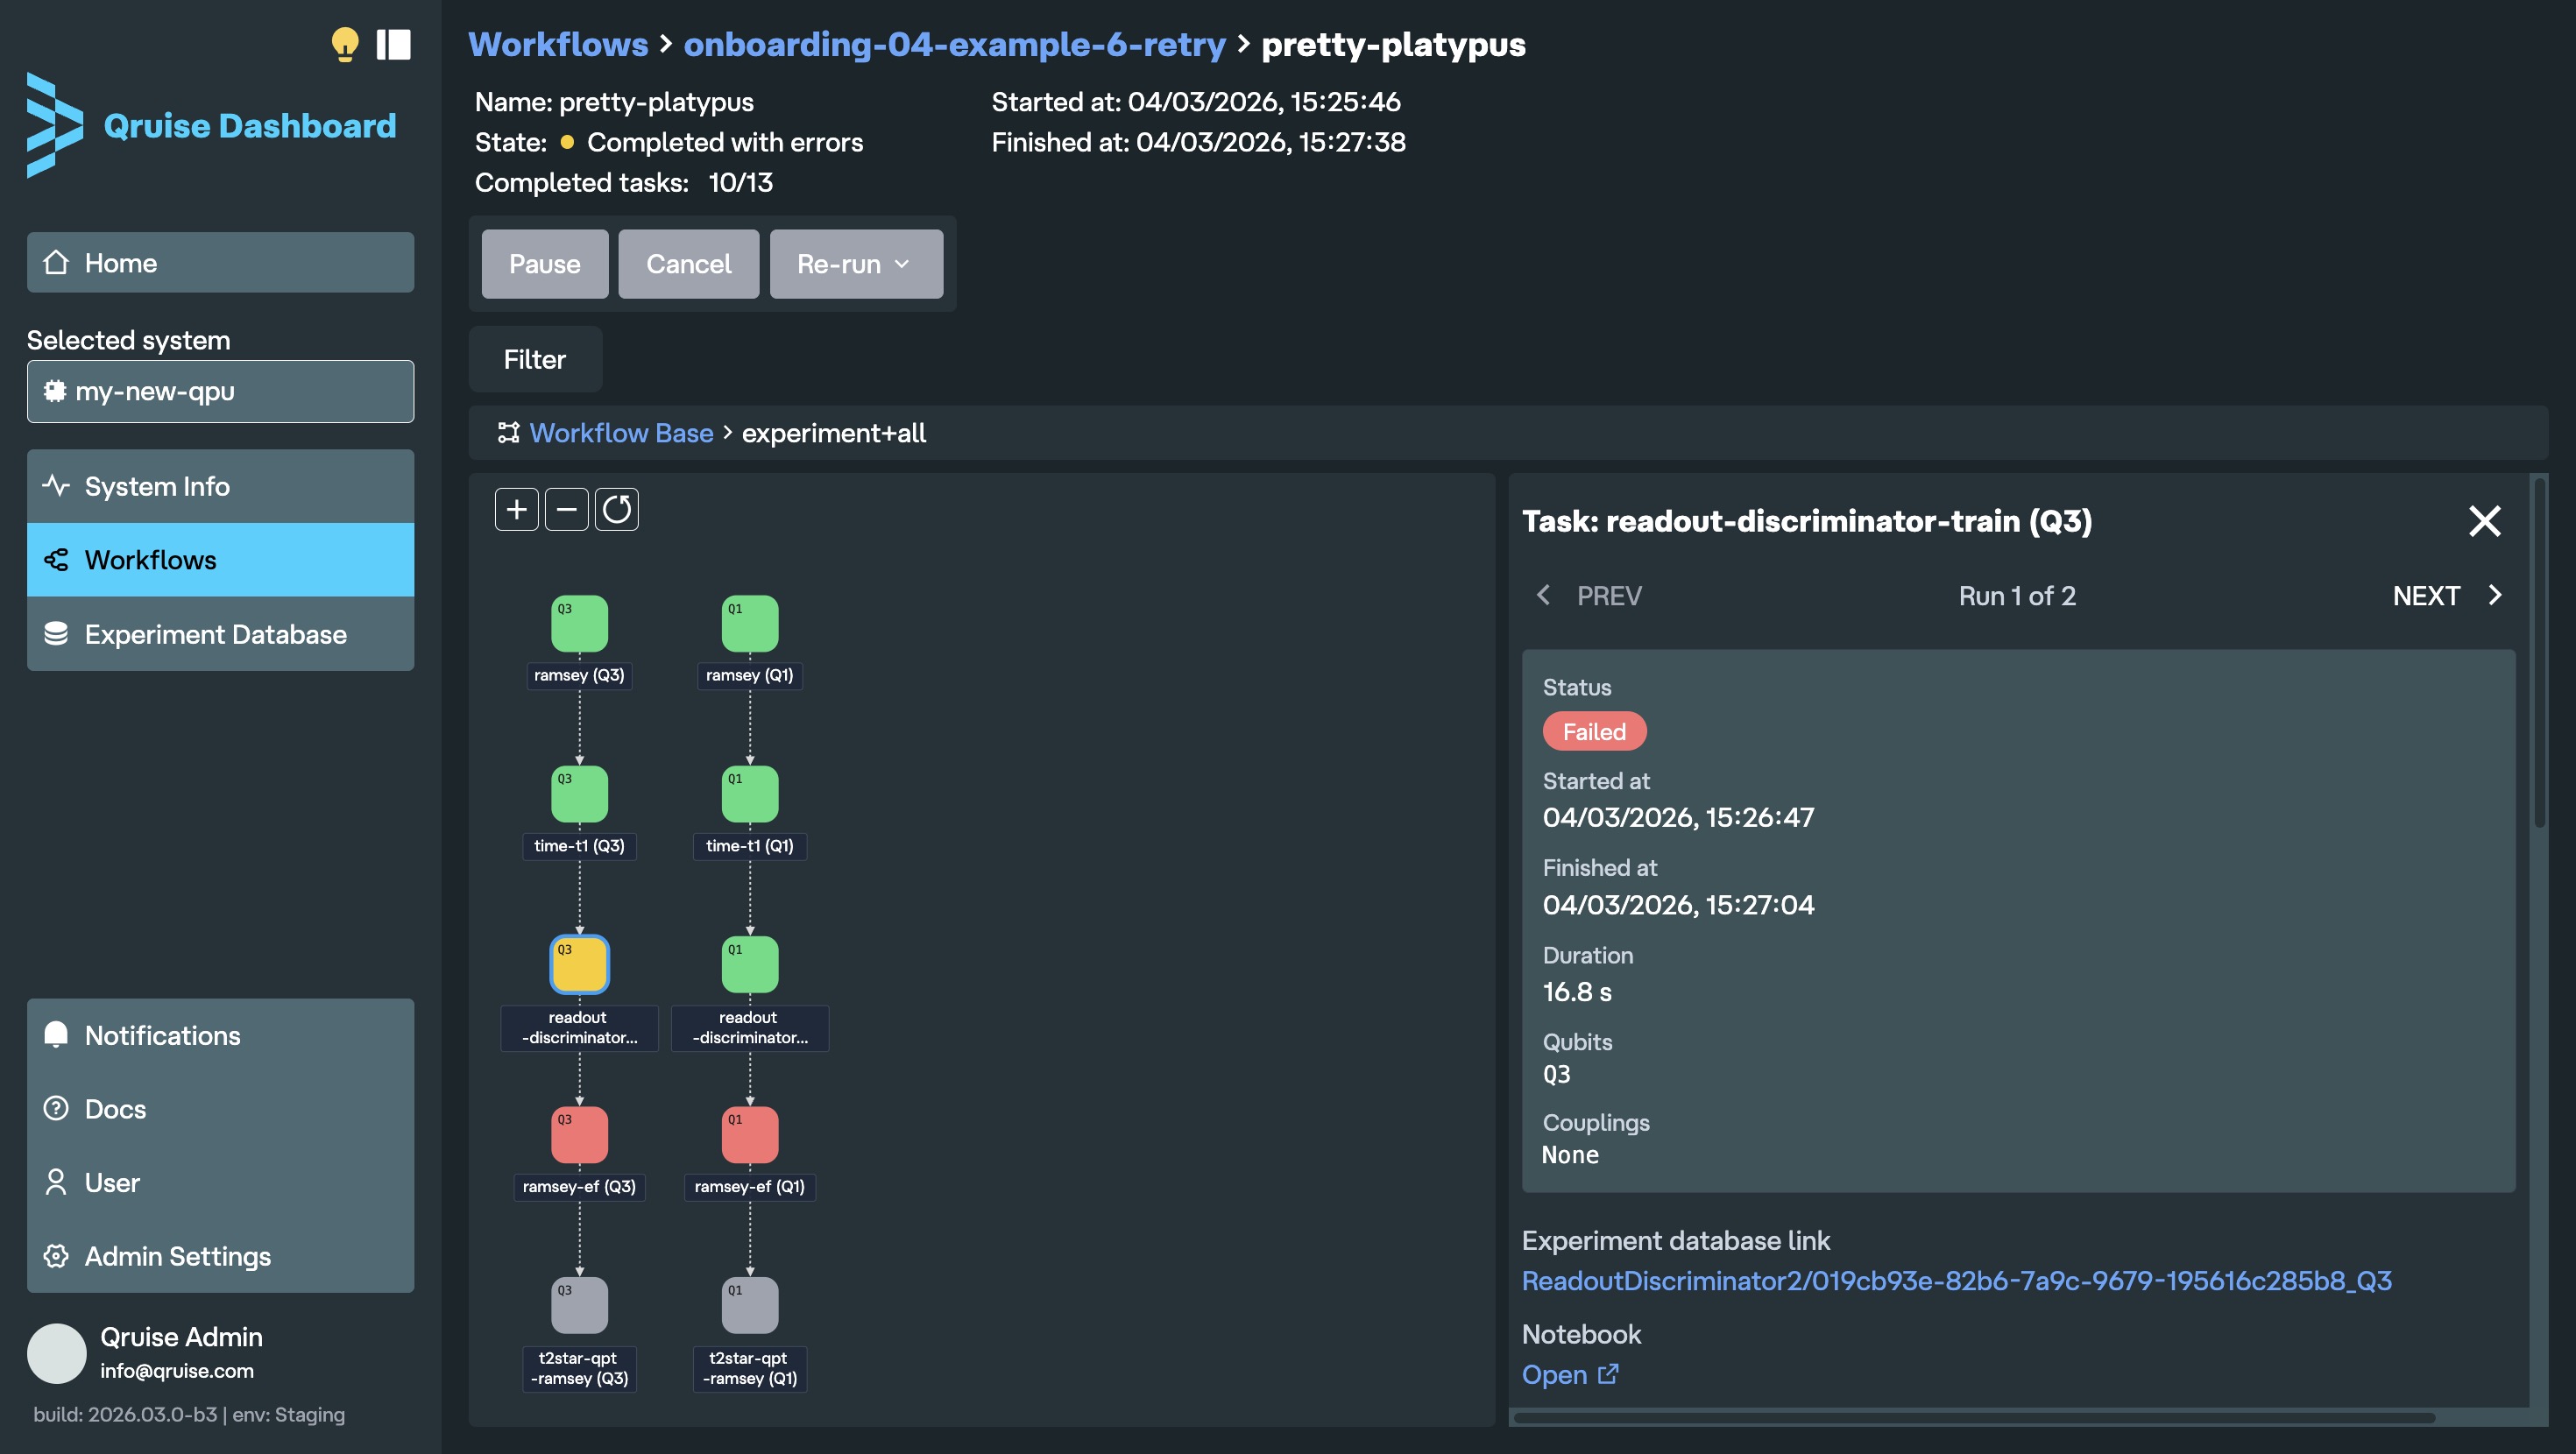Viewport: 2576px width, 1454px height.
Task: Click the Notifications bell icon
Action: click(x=57, y=1034)
